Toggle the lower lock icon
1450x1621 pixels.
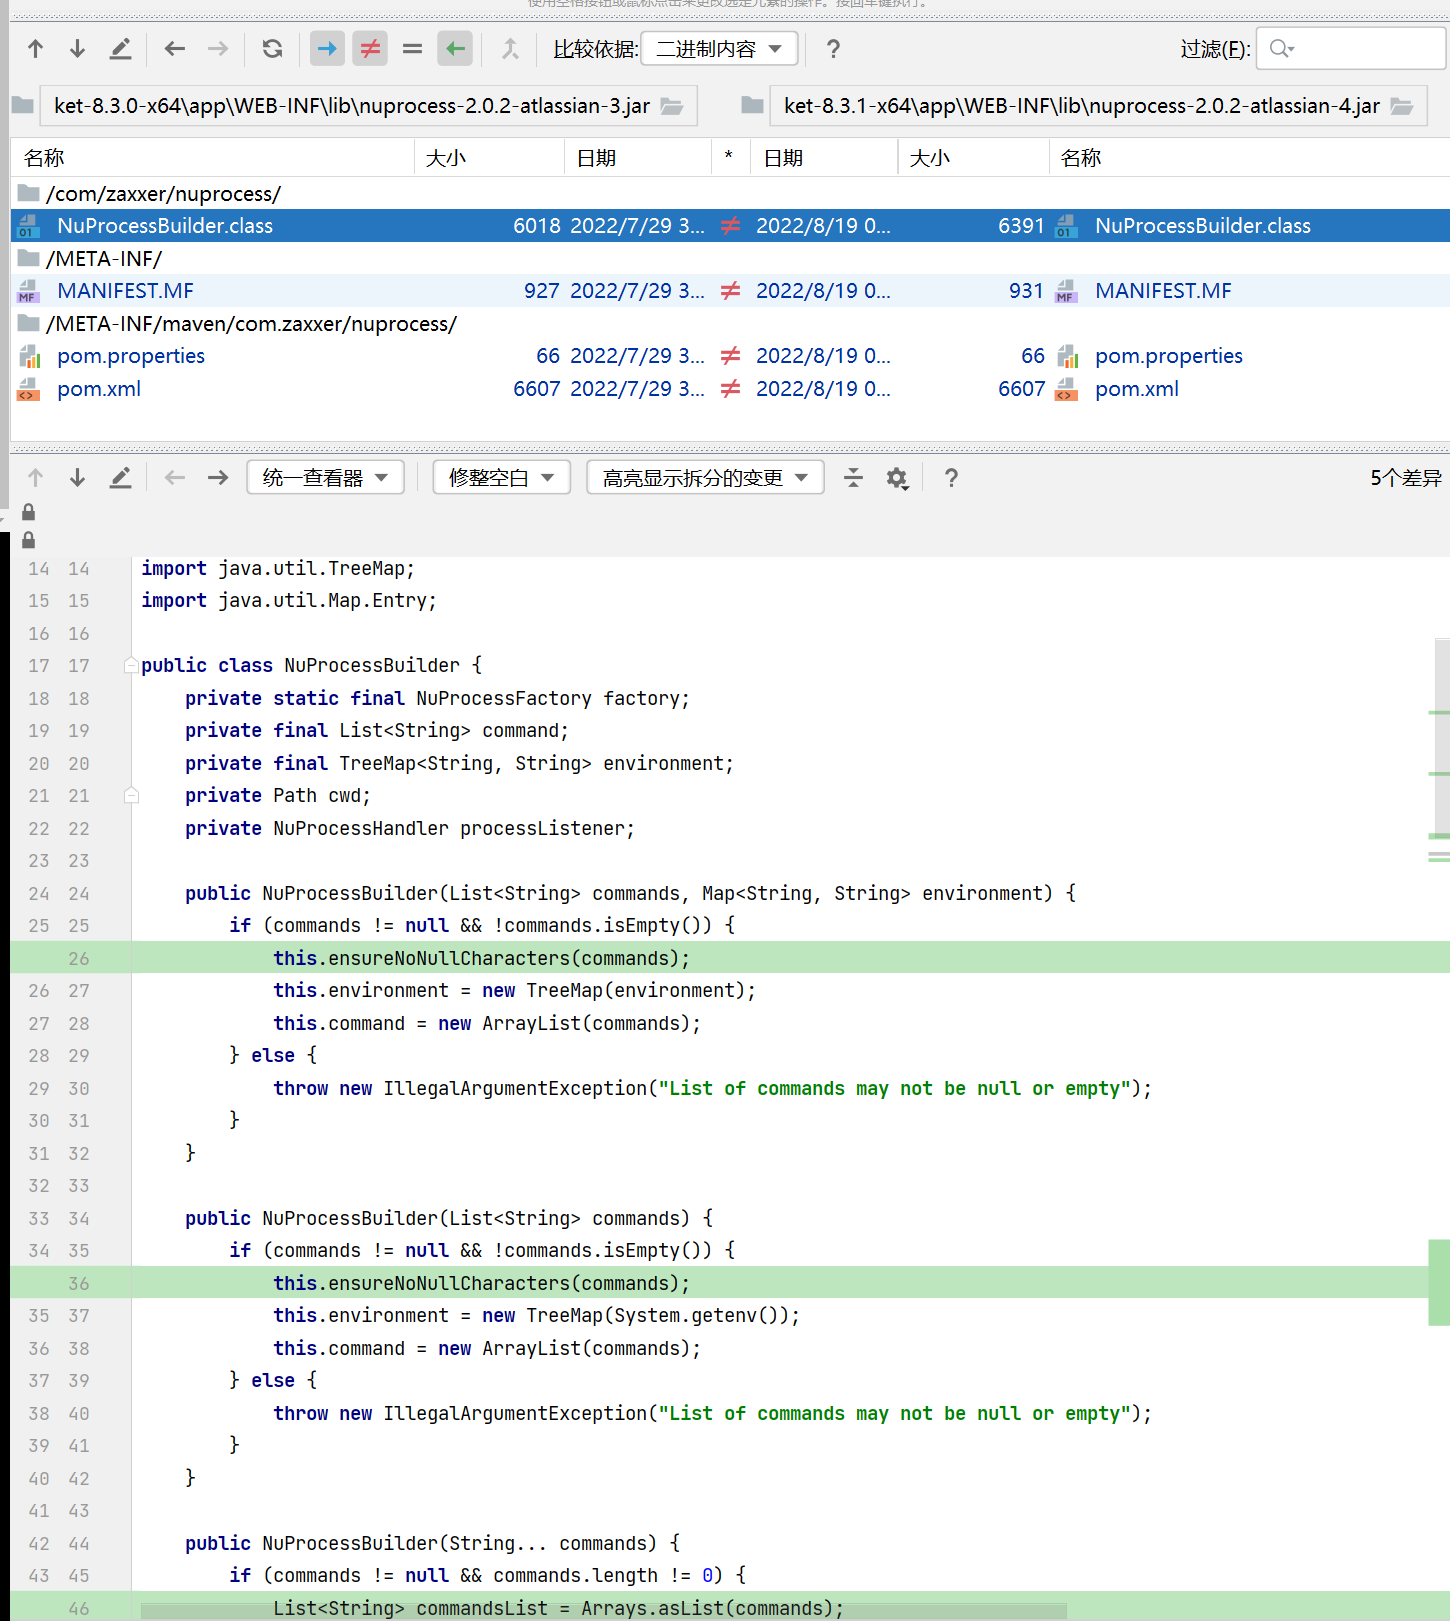coord(28,540)
